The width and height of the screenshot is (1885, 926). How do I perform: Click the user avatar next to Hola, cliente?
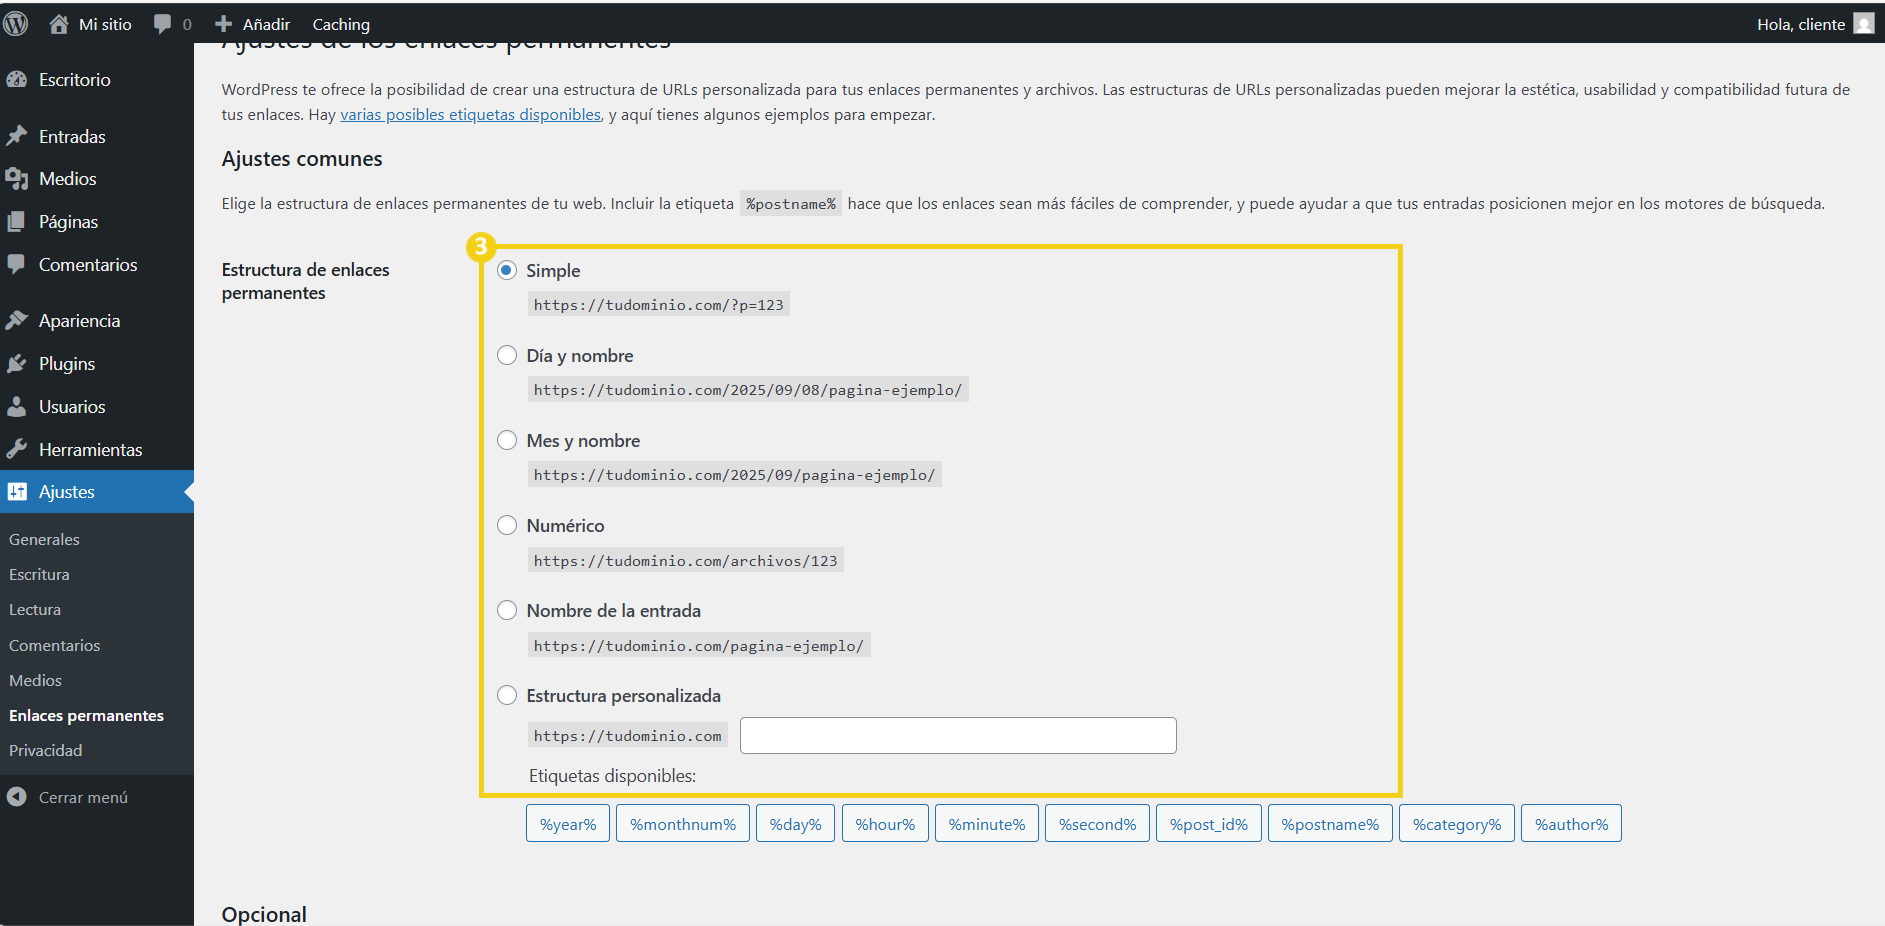[1863, 24]
